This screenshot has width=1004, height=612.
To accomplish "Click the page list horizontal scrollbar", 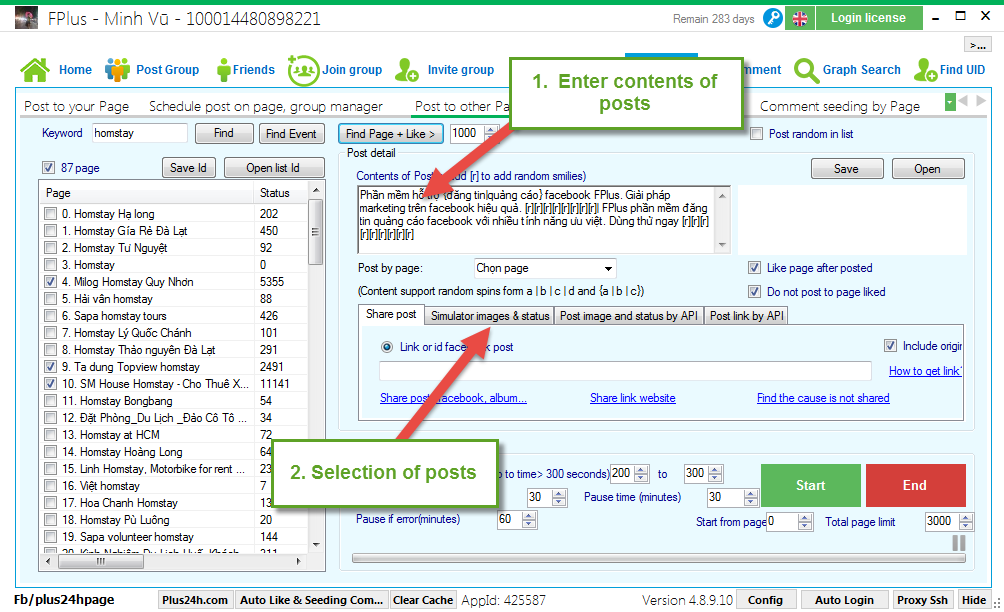I will point(173,561).
